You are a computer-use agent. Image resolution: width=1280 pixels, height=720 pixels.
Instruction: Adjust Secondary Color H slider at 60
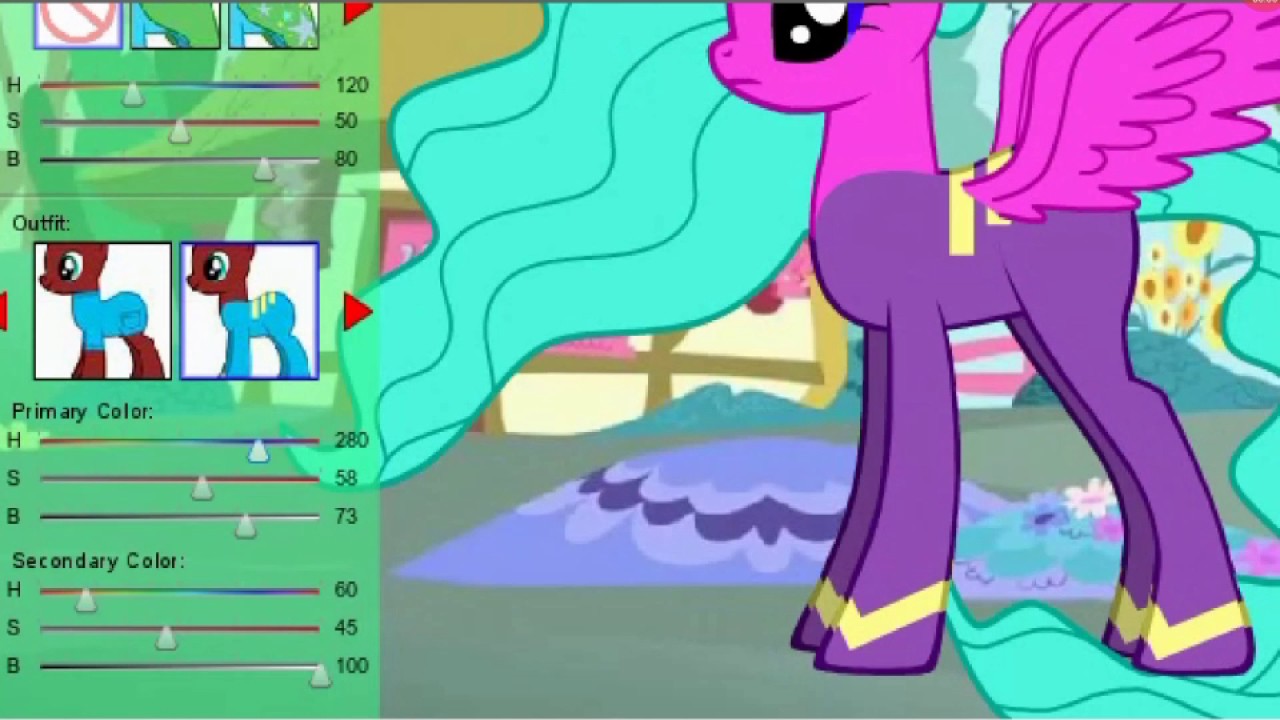click(x=86, y=599)
